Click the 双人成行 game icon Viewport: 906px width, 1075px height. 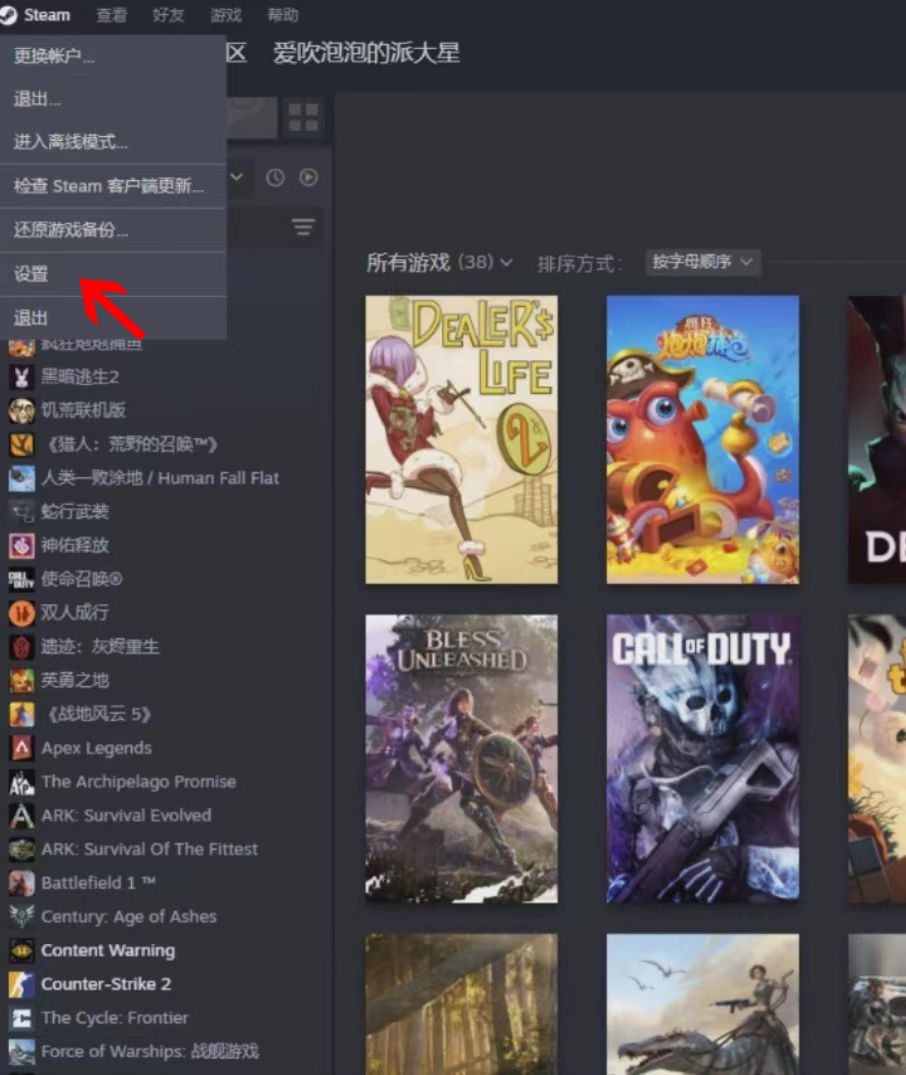pos(21,612)
